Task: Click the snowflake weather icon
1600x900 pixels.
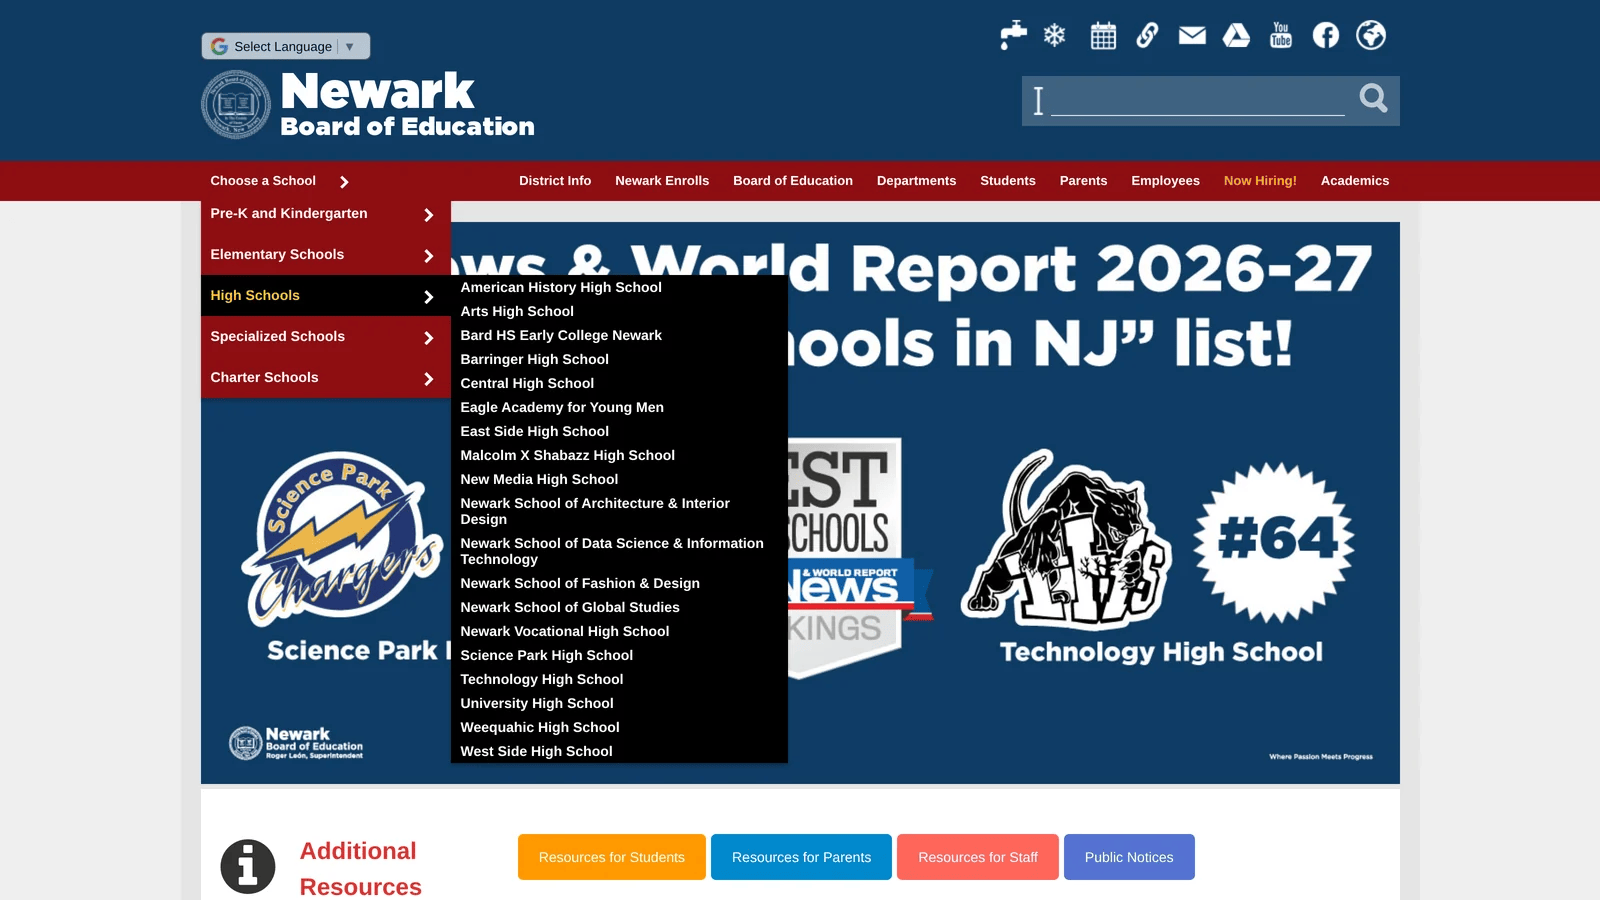Action: tap(1054, 36)
